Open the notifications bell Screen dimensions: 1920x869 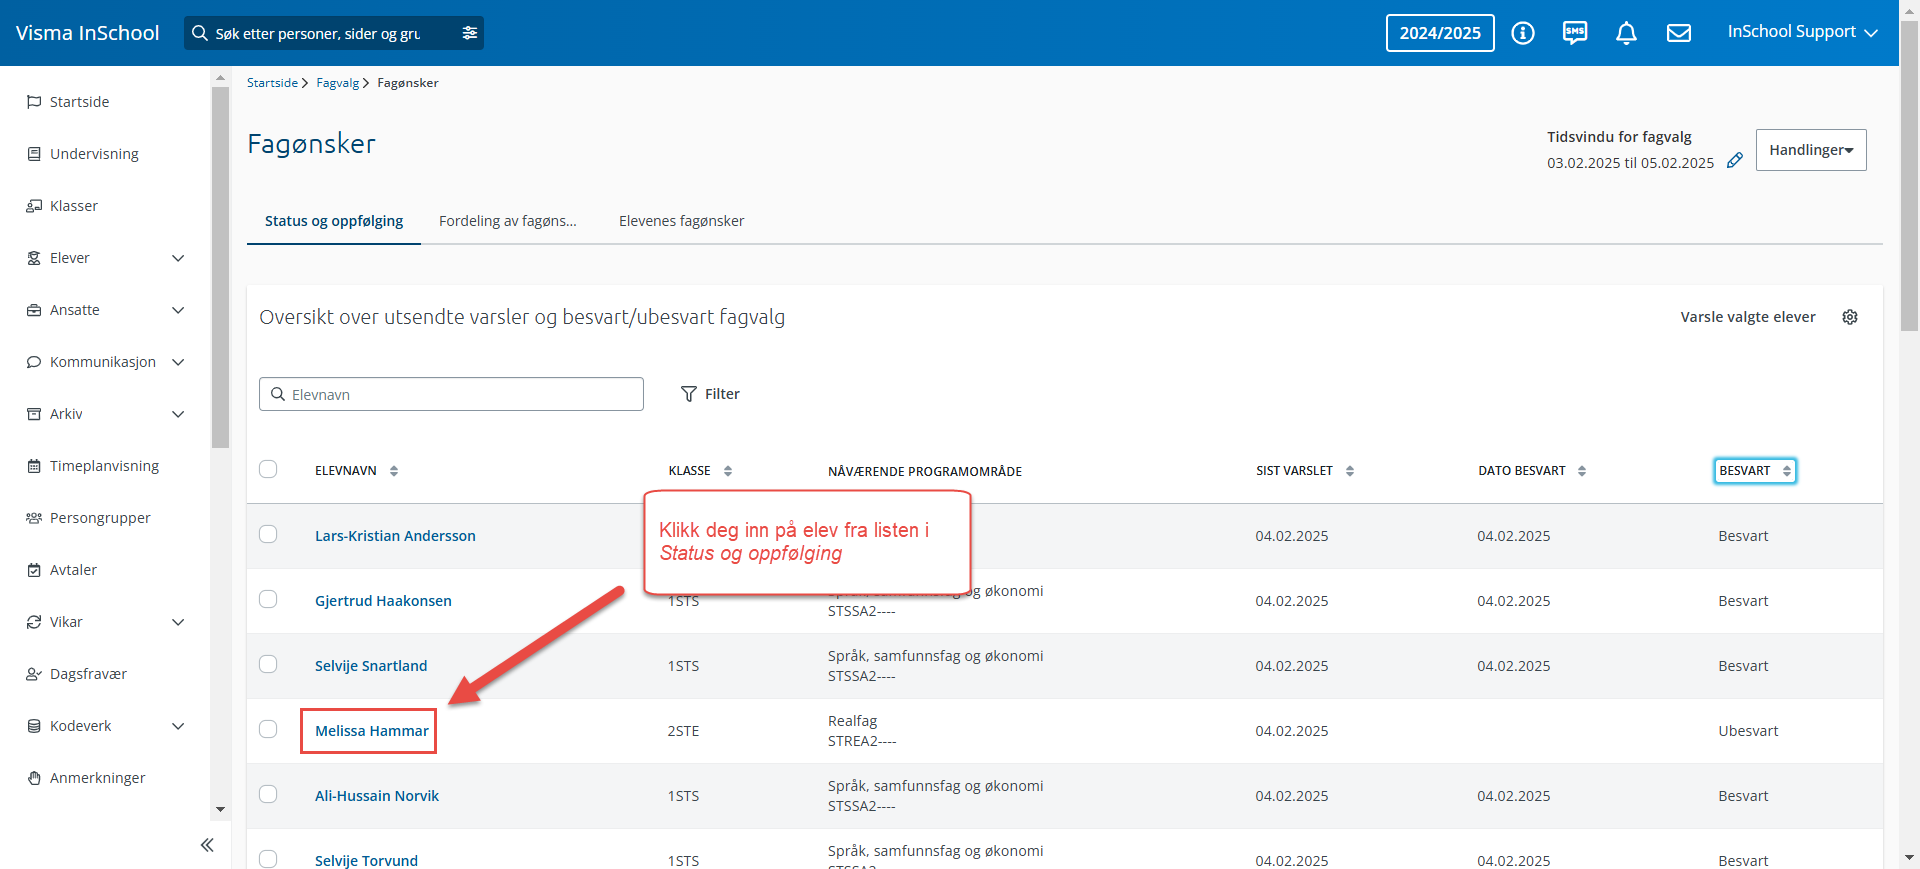point(1627,33)
